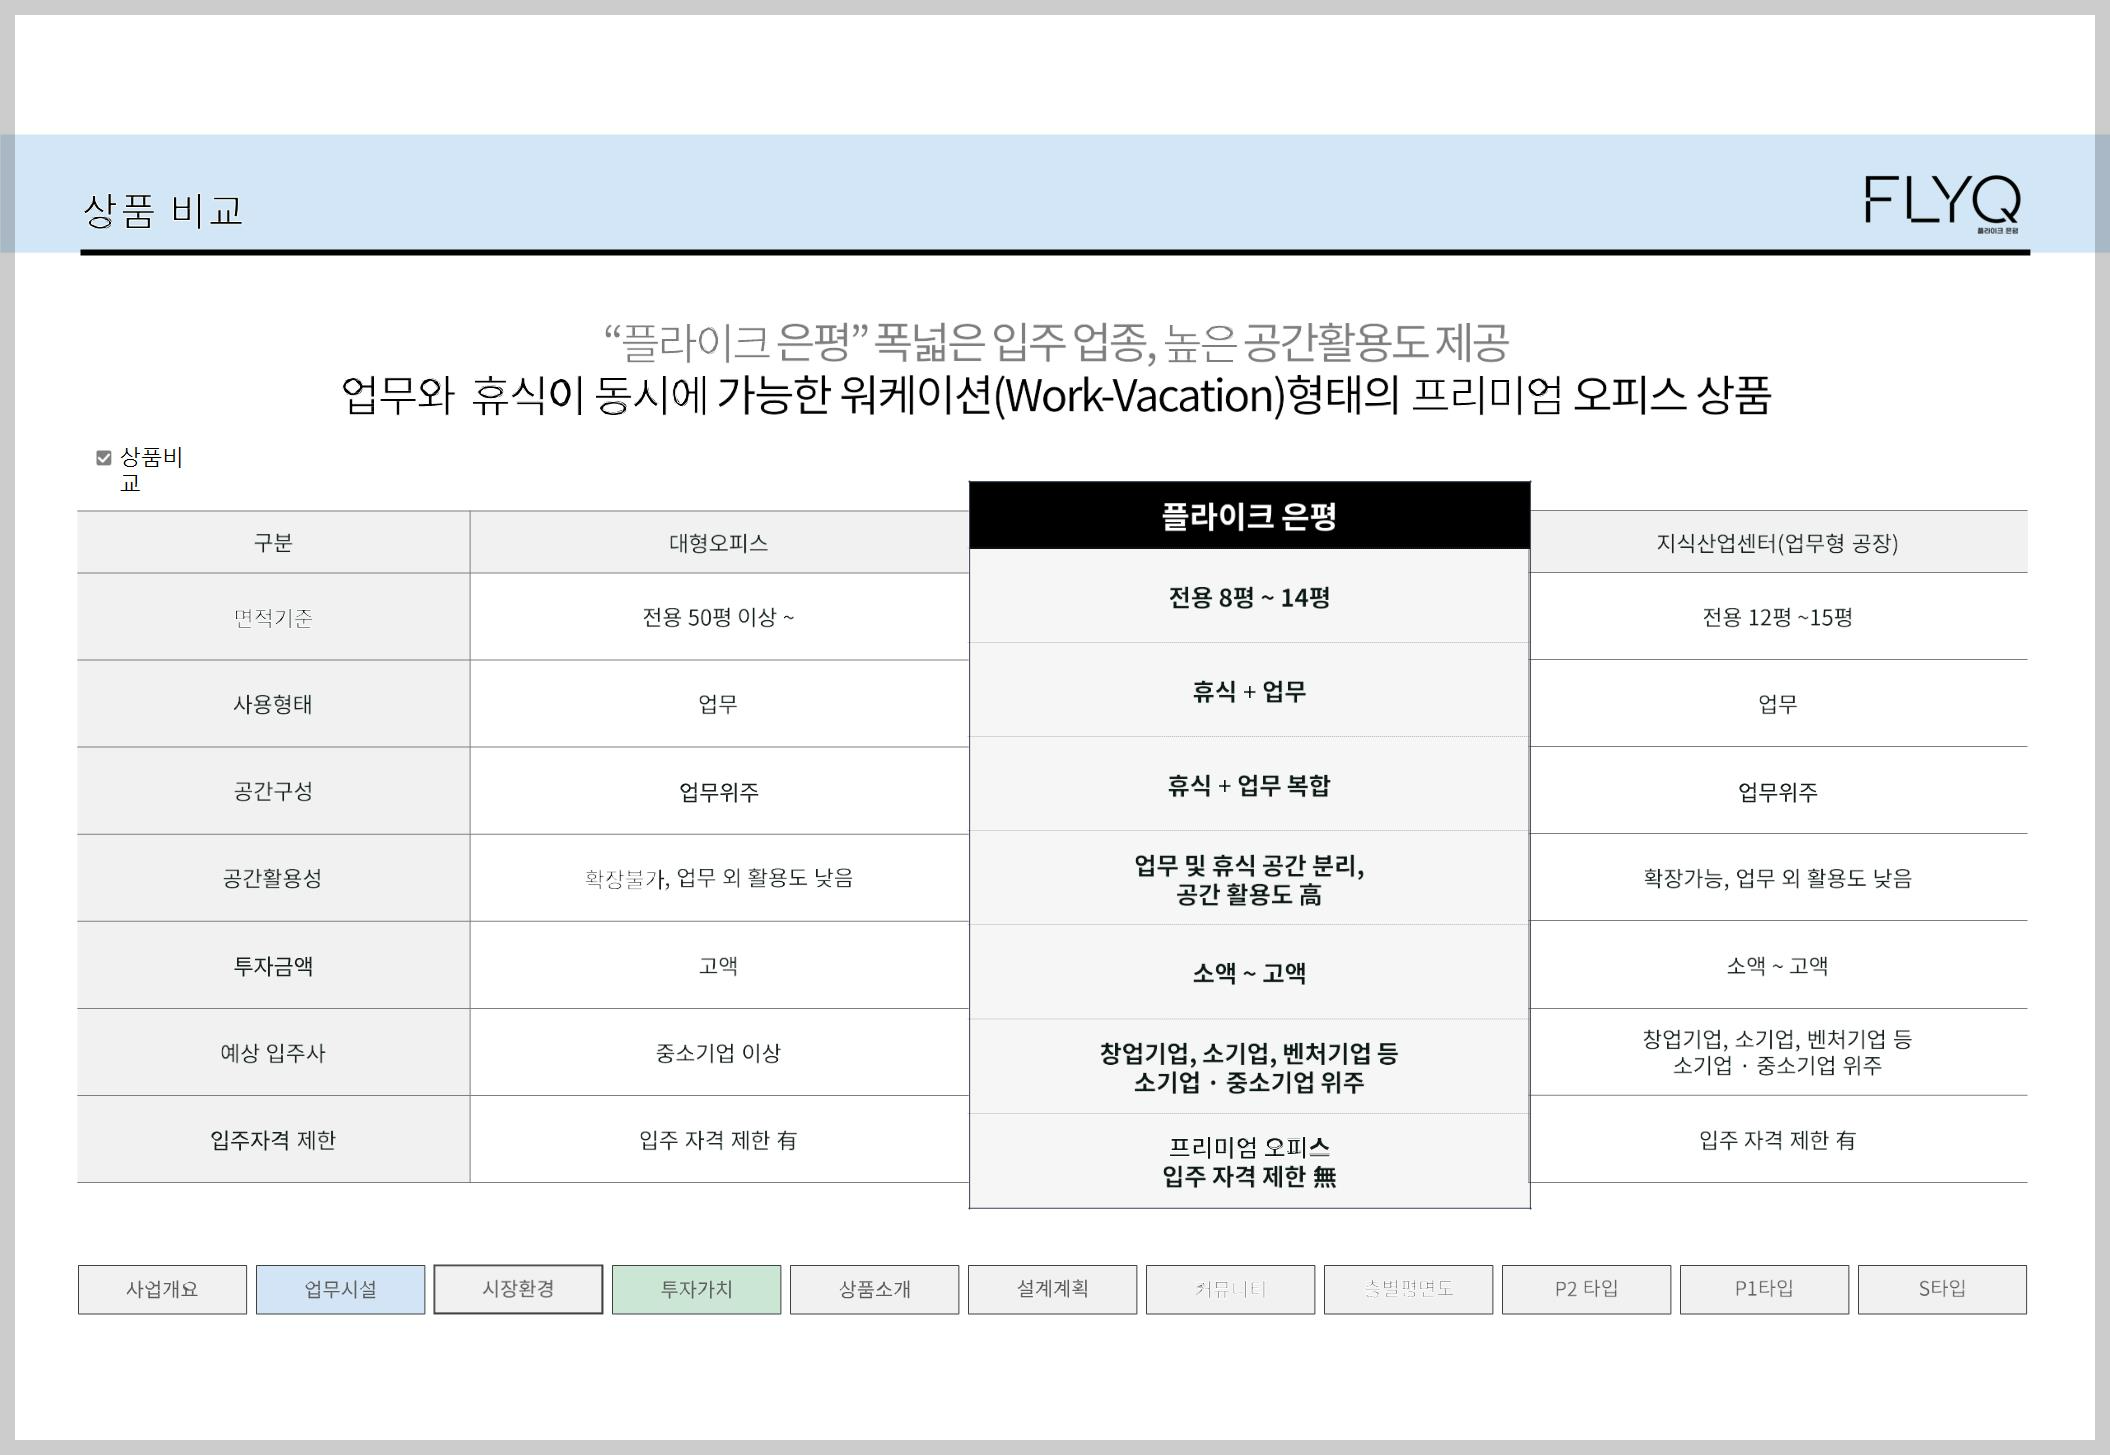Select the 시장환경 navigation button
2110x1455 pixels.
518,1289
